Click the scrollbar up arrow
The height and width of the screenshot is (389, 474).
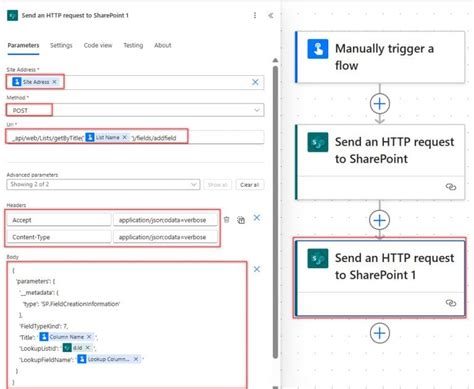click(275, 60)
